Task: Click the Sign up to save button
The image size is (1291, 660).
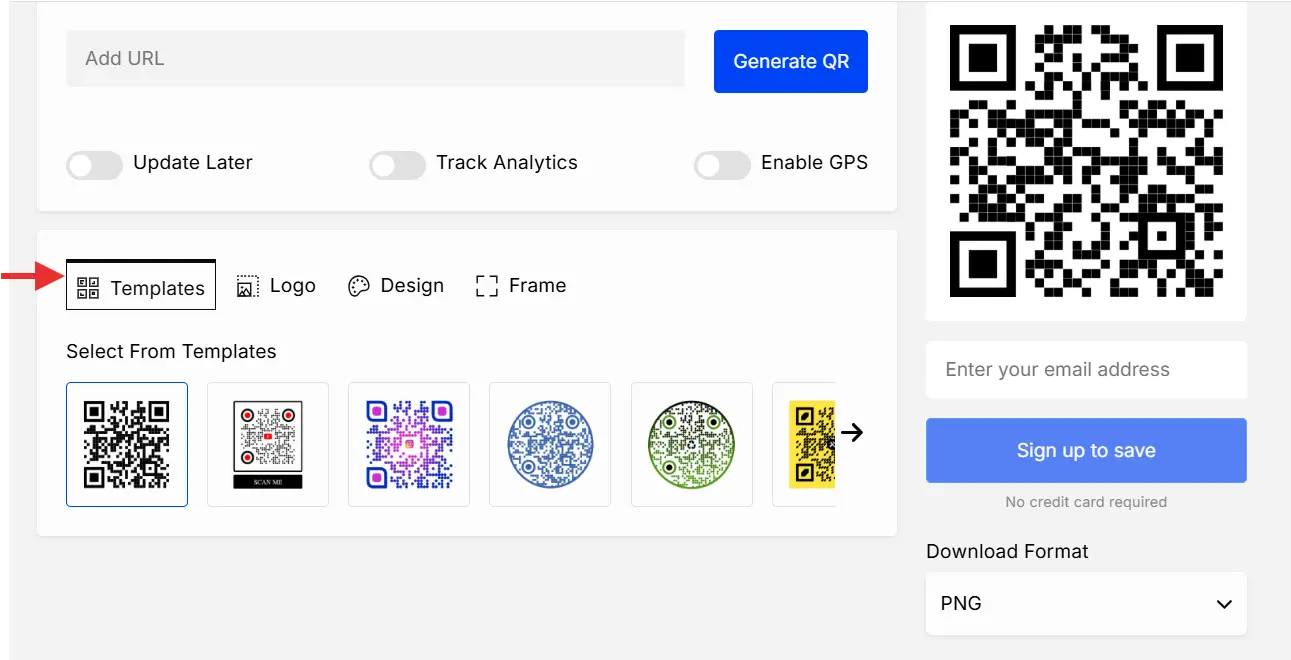Action: click(x=1085, y=450)
